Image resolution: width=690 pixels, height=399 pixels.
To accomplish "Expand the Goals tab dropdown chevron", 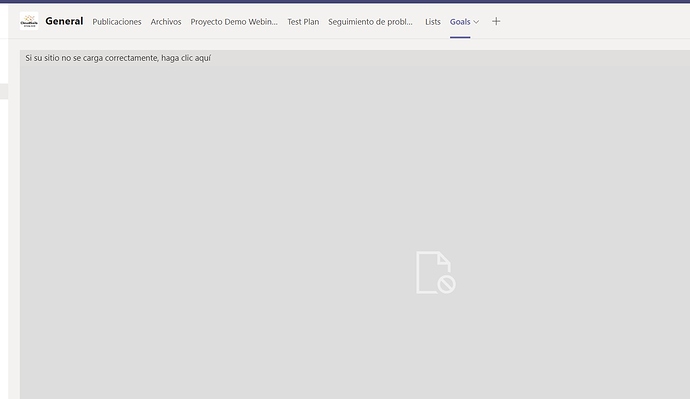I will pos(476,22).
